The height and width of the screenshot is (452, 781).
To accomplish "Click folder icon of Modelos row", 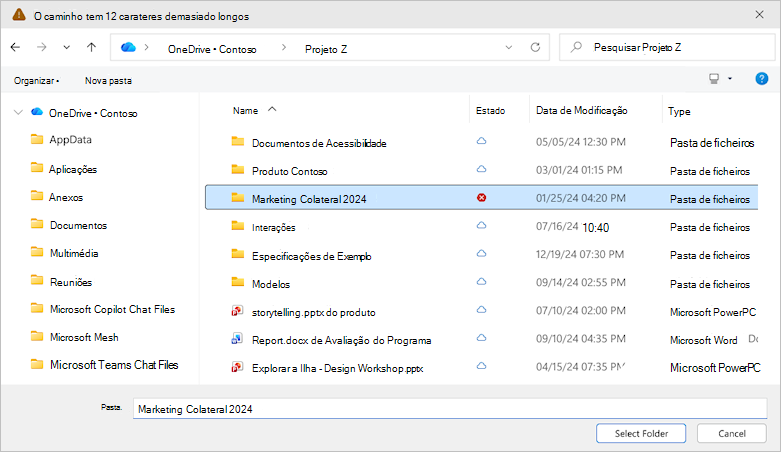I will tap(238, 283).
